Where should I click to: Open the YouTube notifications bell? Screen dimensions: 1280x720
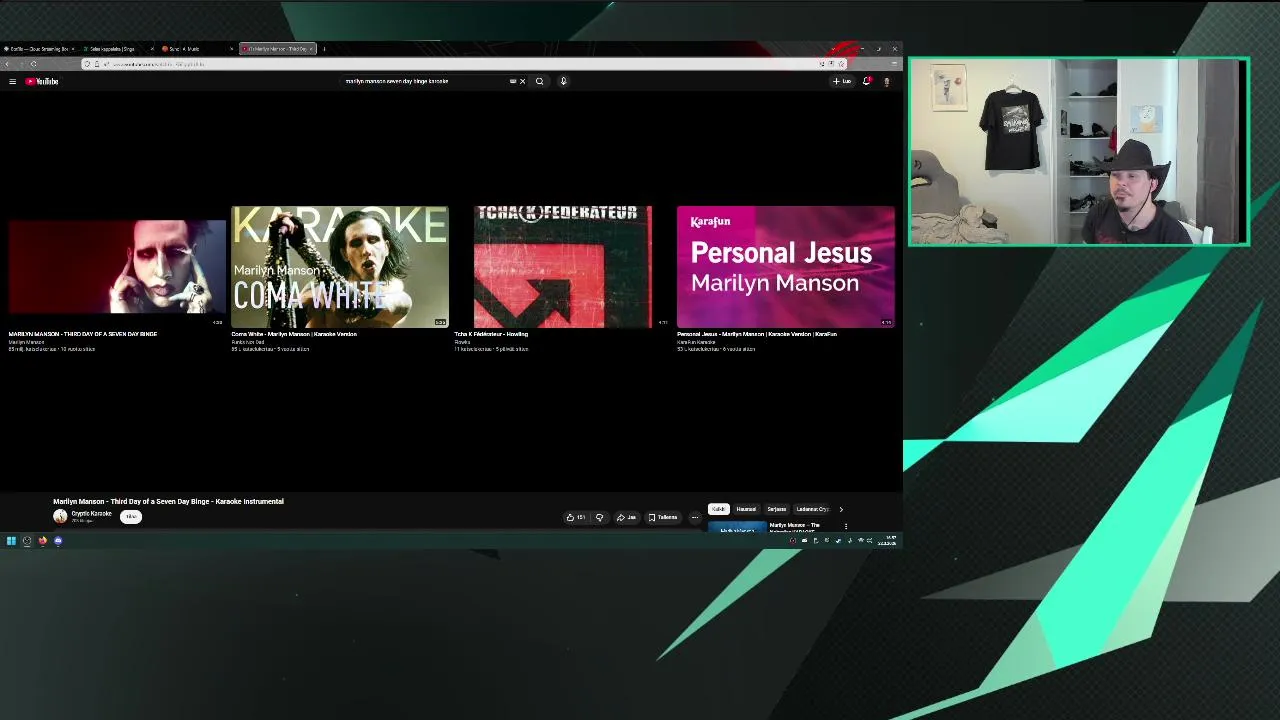click(x=866, y=81)
